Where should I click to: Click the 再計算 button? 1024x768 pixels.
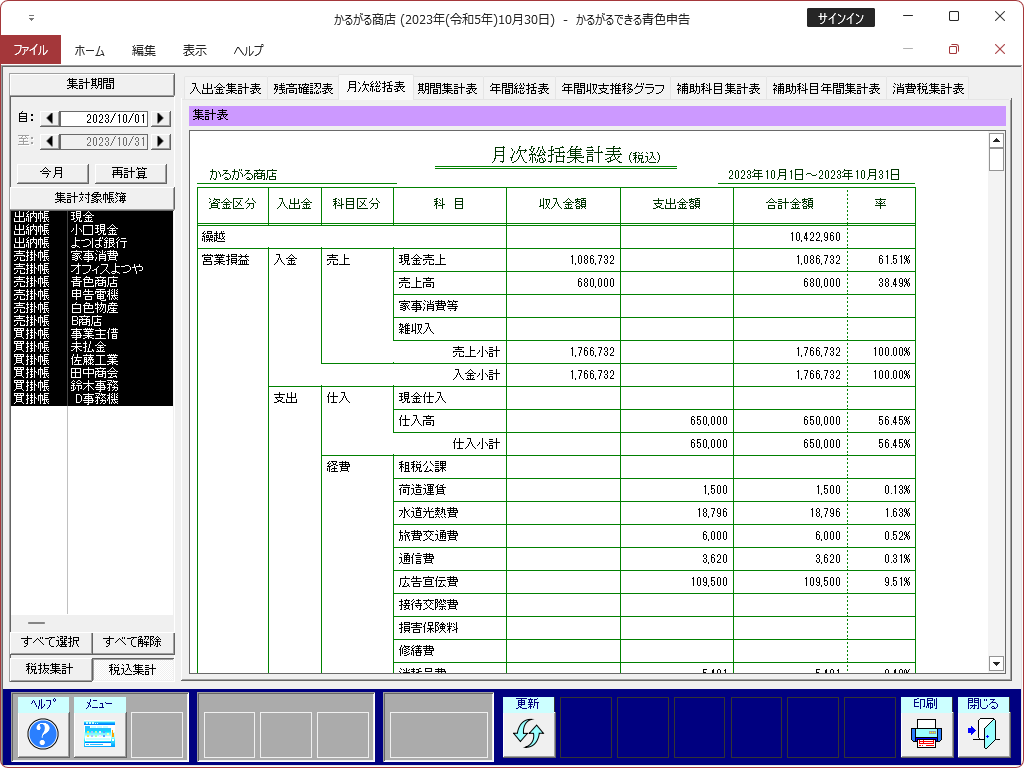(130, 173)
